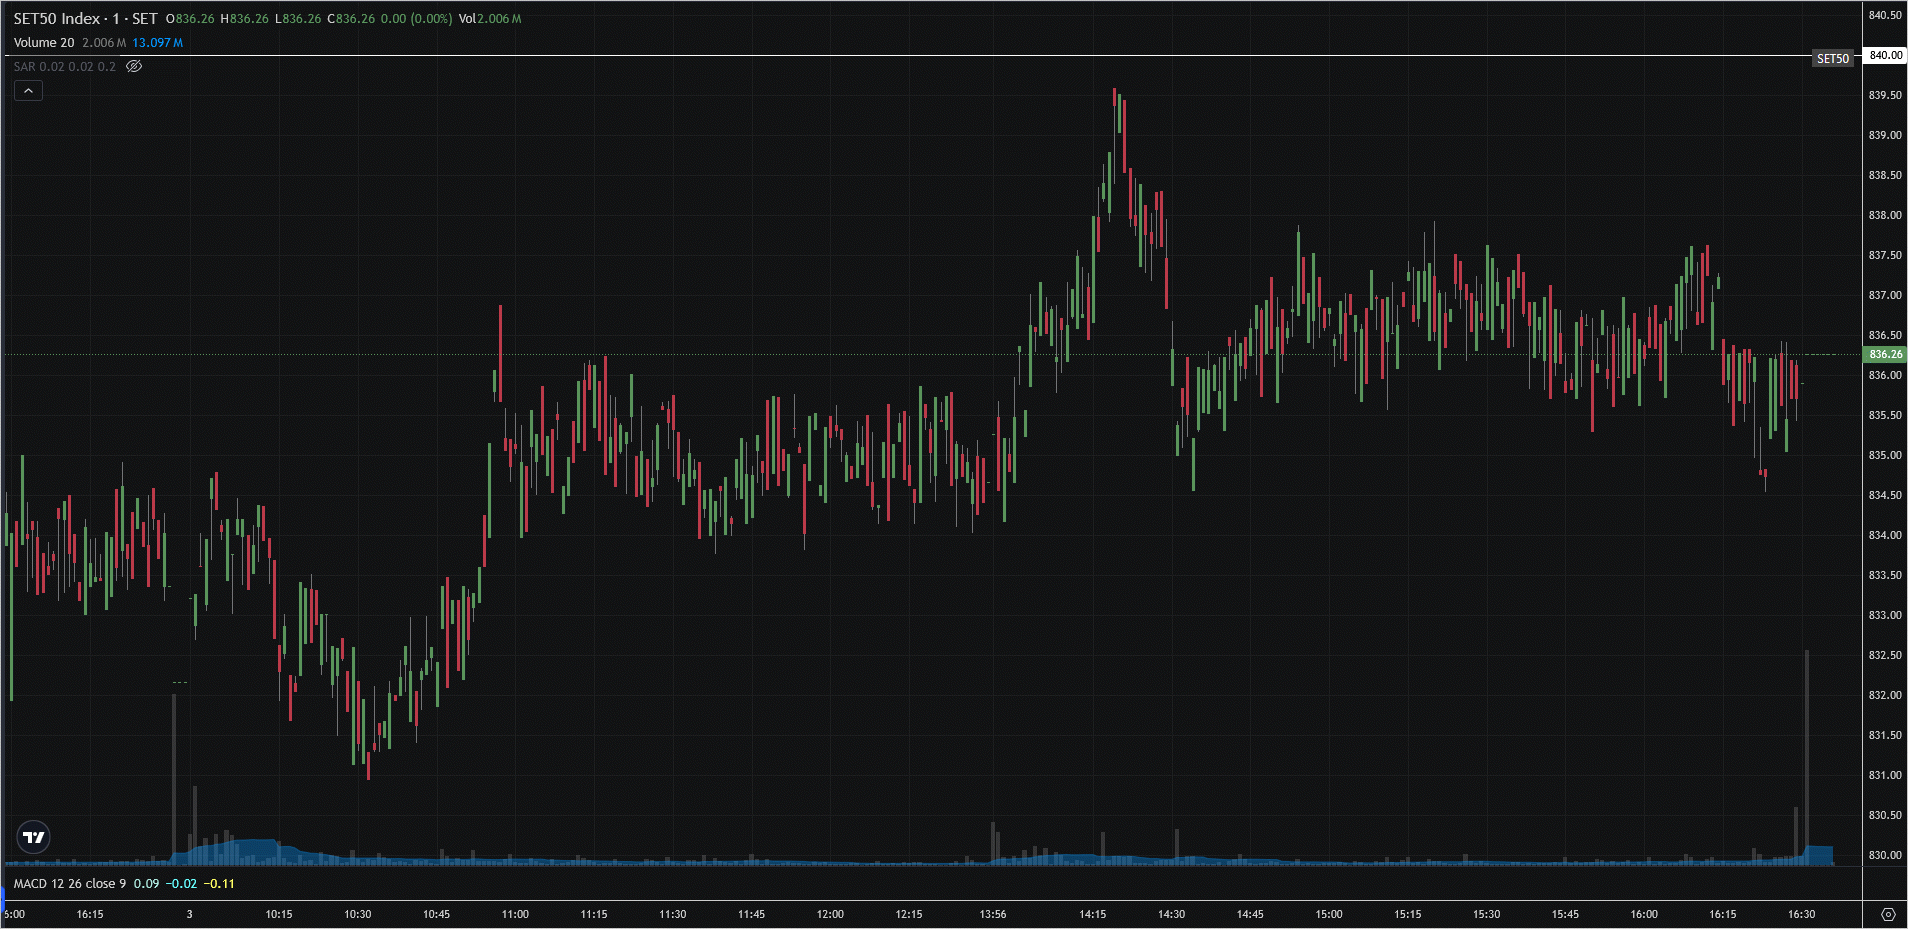Viewport: 1908px width, 929px height.
Task: Click the TradingView logo badge
Action: (x=34, y=837)
